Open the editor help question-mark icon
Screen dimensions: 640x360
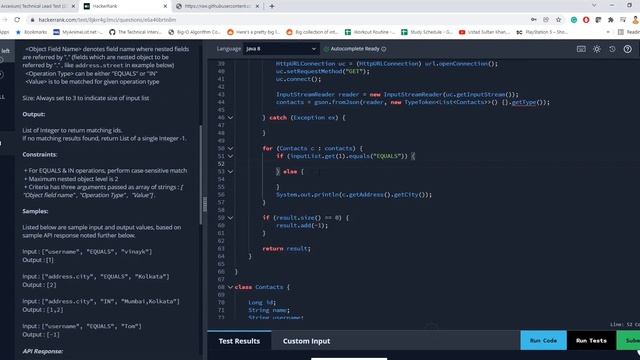click(x=628, y=49)
